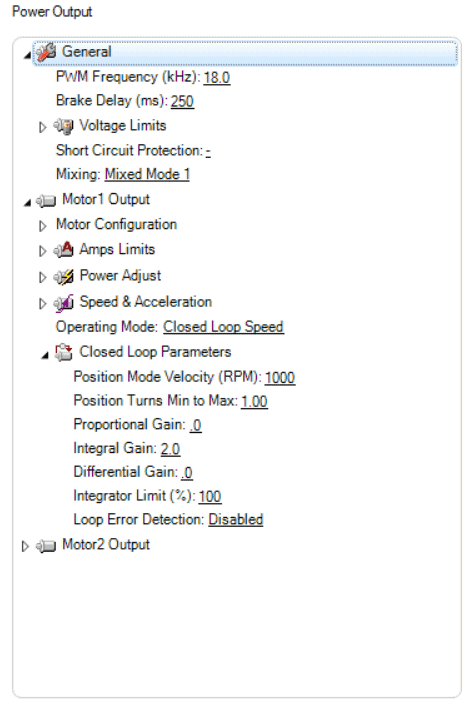The height and width of the screenshot is (708, 472).
Task: Click the Power Adjust lightning icon
Action: [x=63, y=276]
